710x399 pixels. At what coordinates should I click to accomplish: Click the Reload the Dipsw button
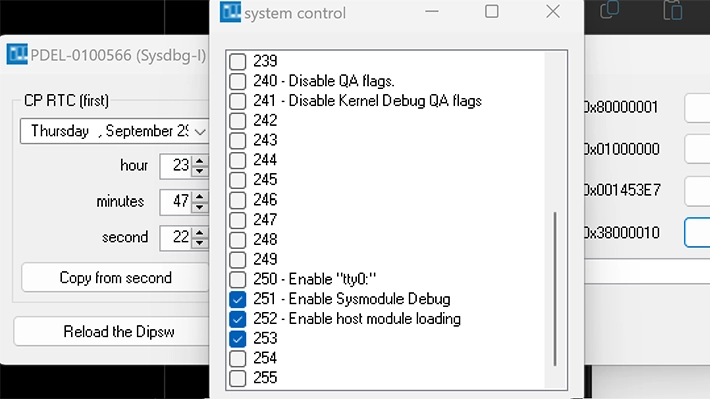pos(119,332)
